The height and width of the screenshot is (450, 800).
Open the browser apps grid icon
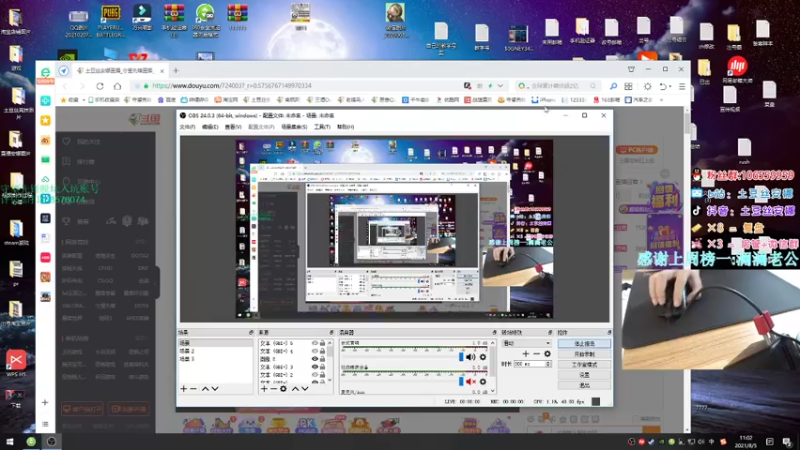tap(629, 86)
